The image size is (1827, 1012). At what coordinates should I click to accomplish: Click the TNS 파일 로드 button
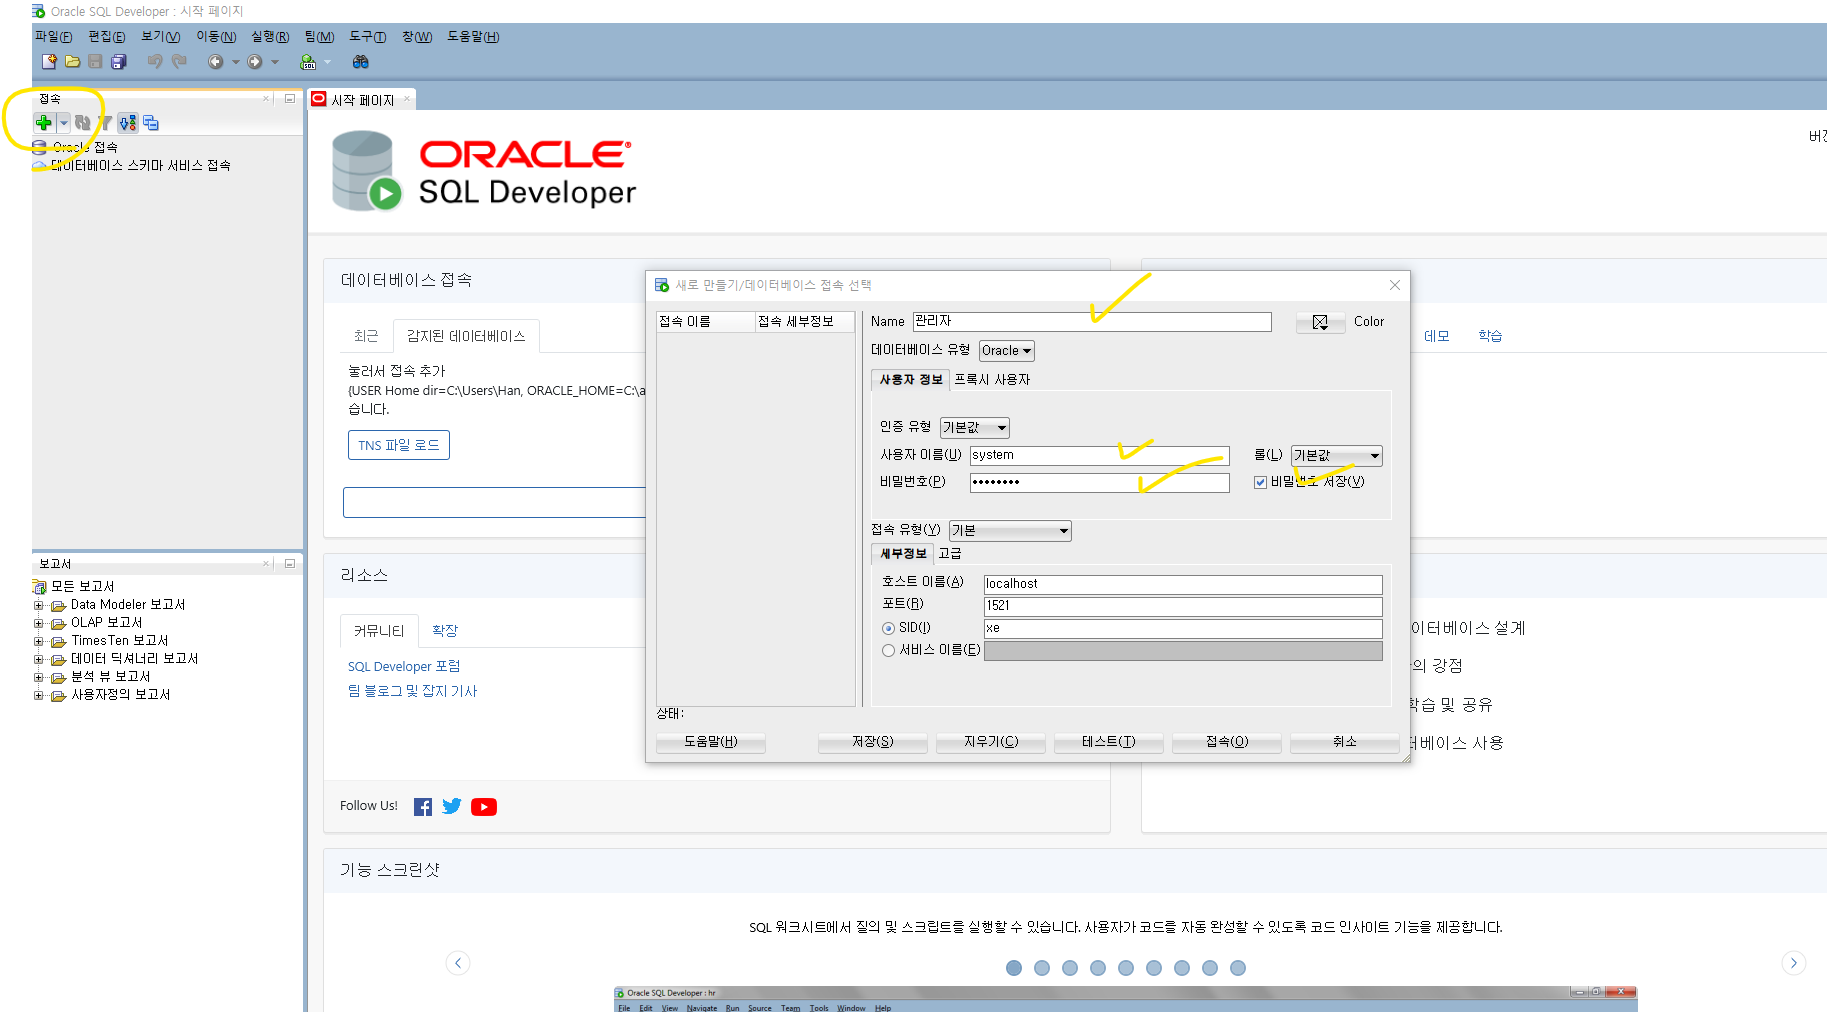[x=399, y=445]
